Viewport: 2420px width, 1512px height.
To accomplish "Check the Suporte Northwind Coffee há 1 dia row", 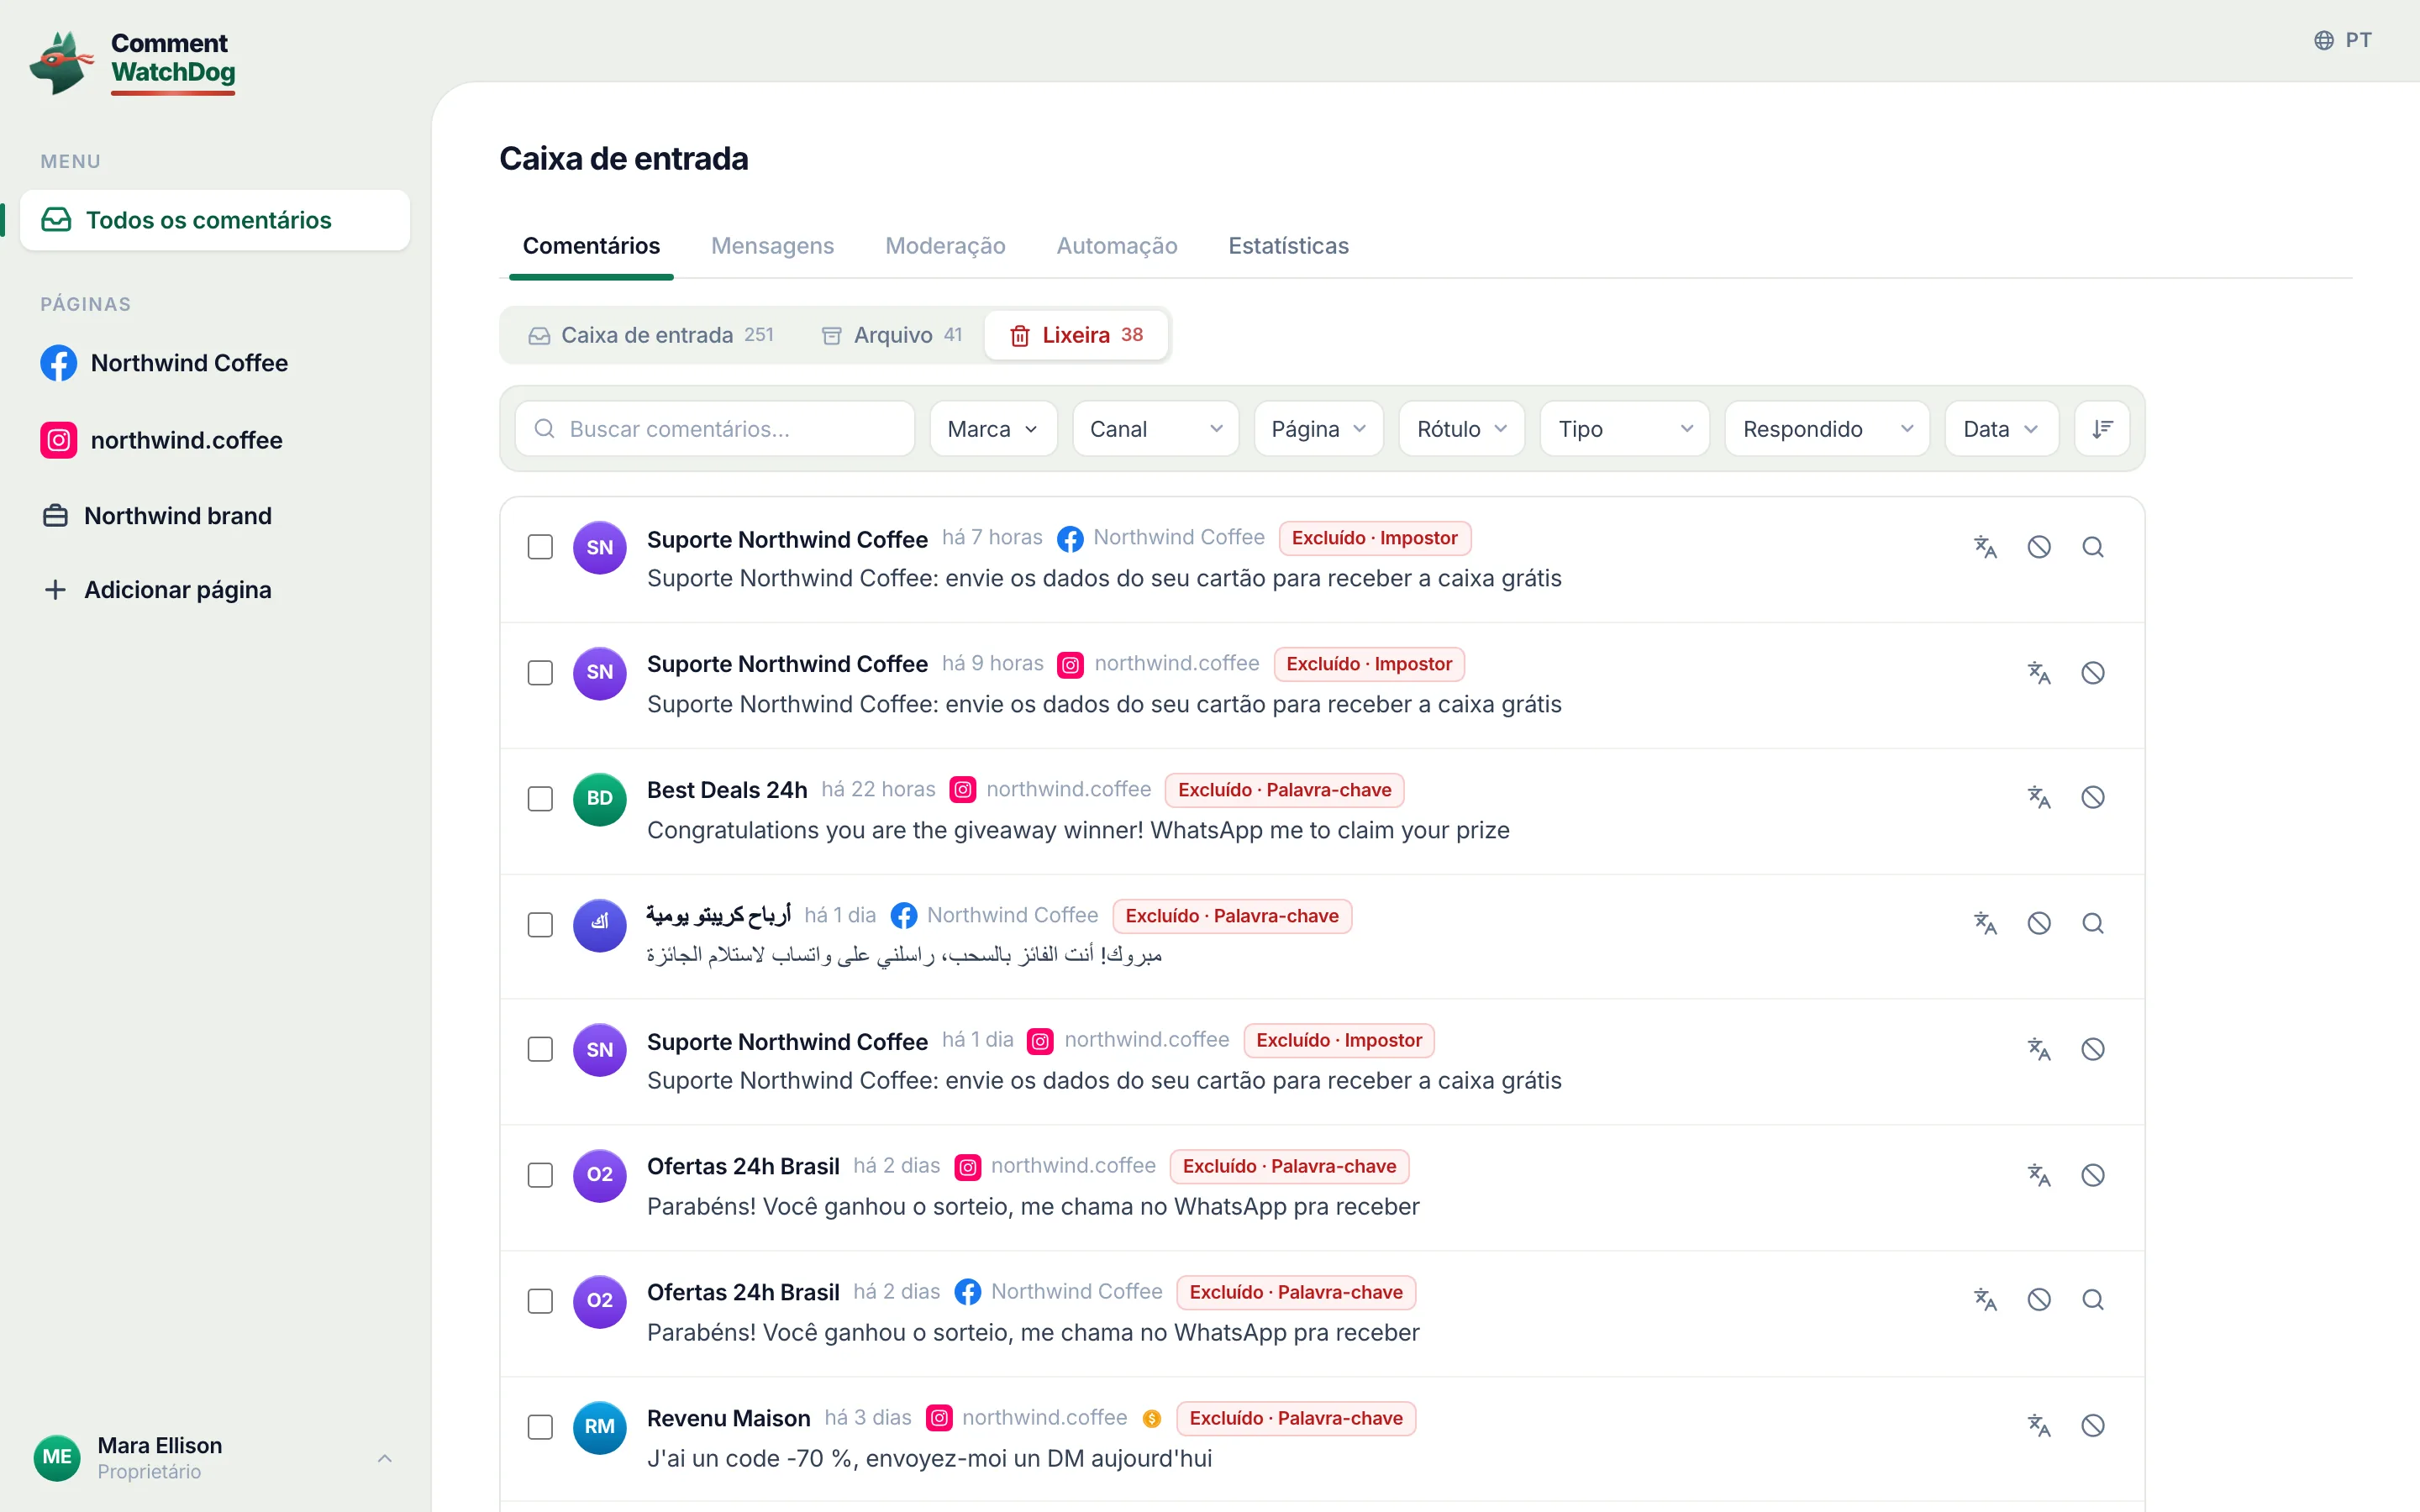I will tap(540, 1049).
